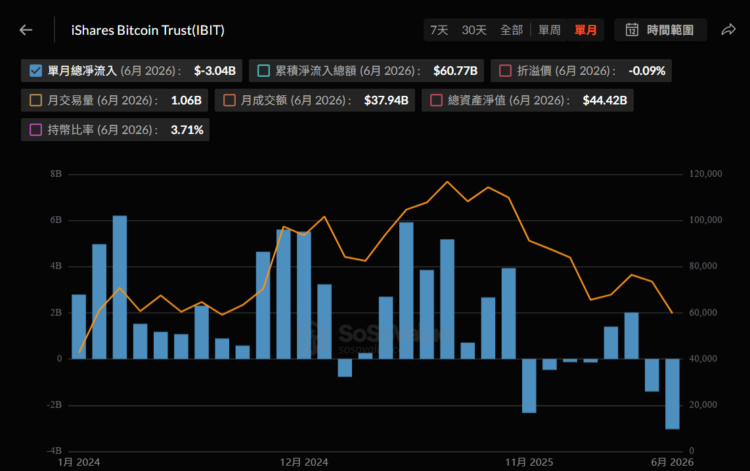Click the 6月 2026 axis label
This screenshot has height=471, width=750.
pyautogui.click(x=672, y=462)
